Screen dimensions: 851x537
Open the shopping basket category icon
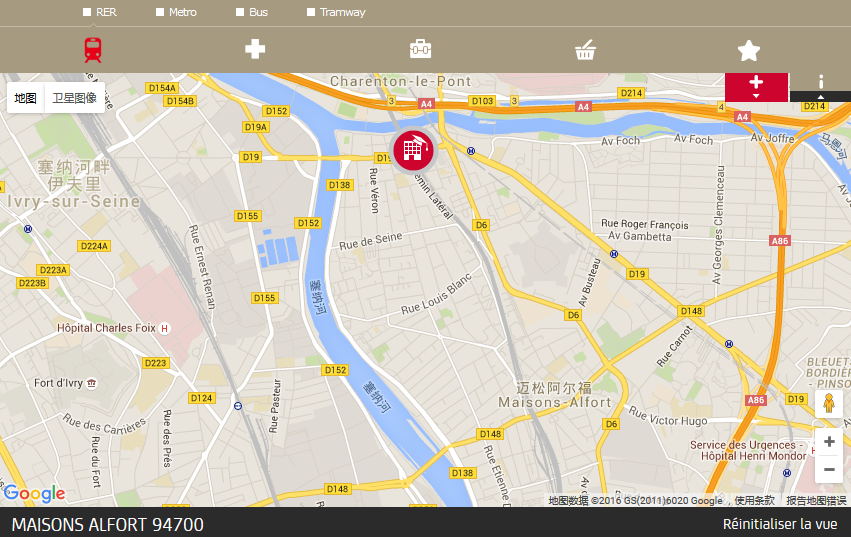(x=585, y=49)
